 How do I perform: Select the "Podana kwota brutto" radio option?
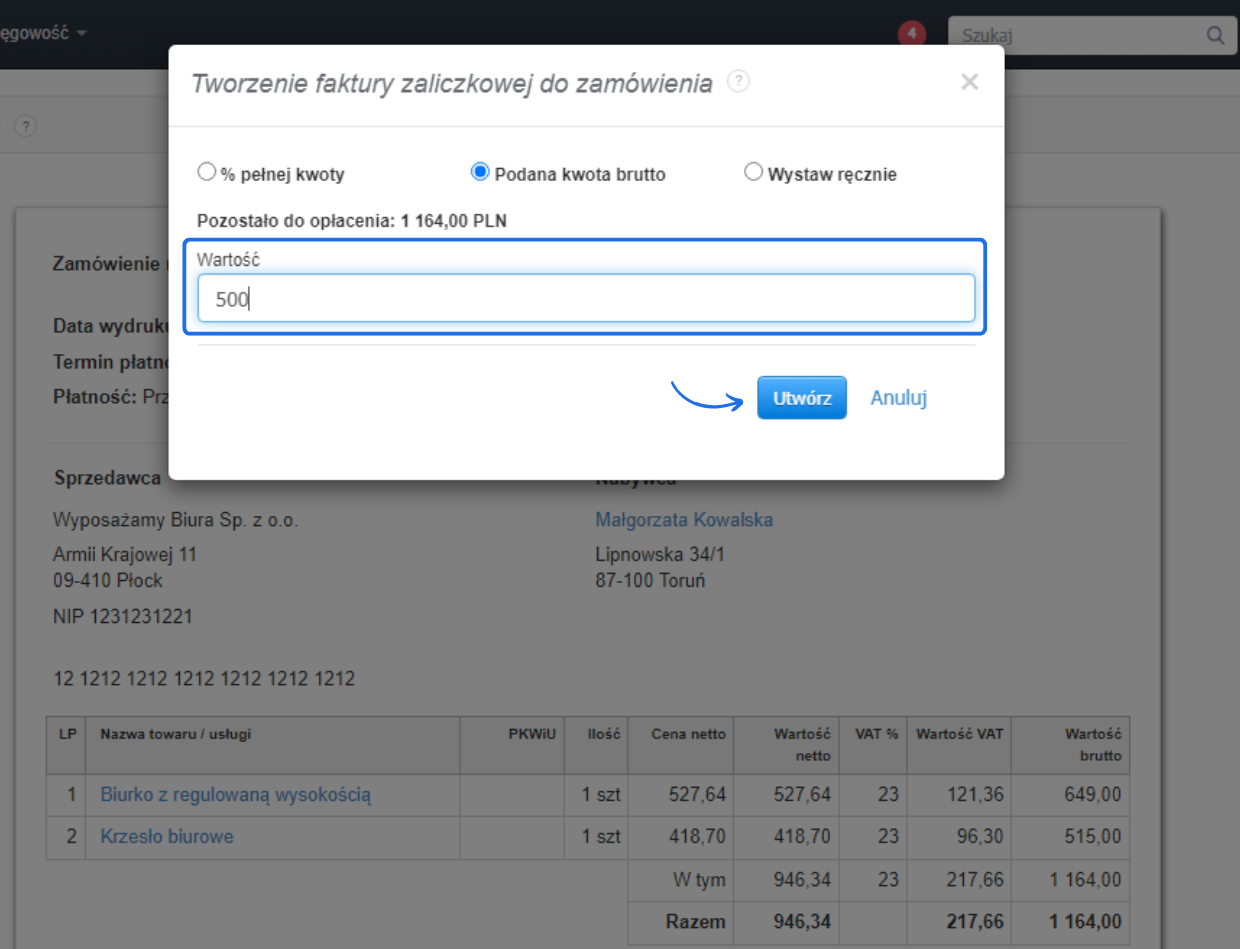[479, 172]
